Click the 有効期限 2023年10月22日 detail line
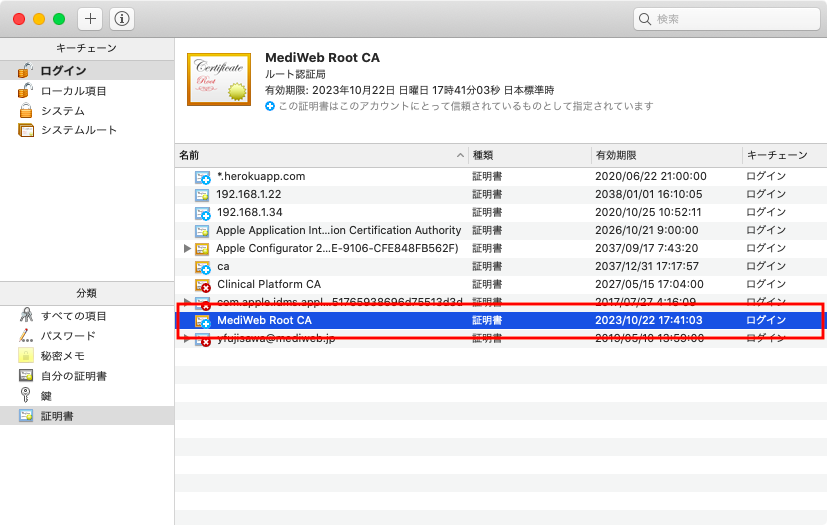This screenshot has height=525, width=827. point(409,90)
